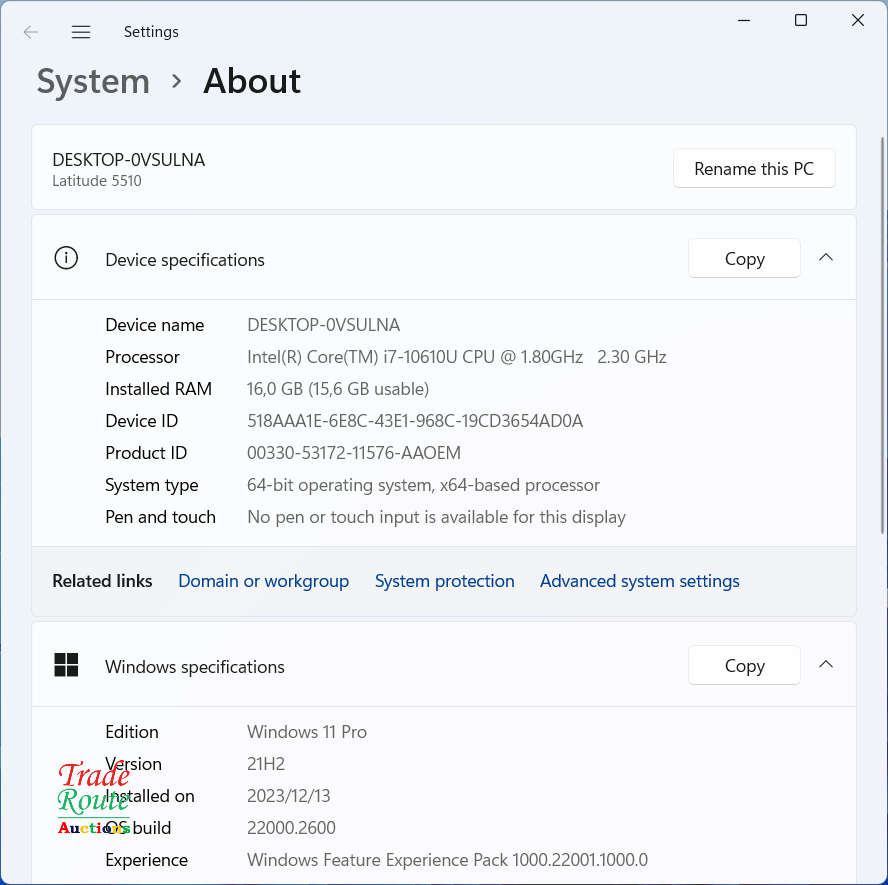Click the Device specifications info icon
This screenshot has width=888, height=885.
[66, 258]
